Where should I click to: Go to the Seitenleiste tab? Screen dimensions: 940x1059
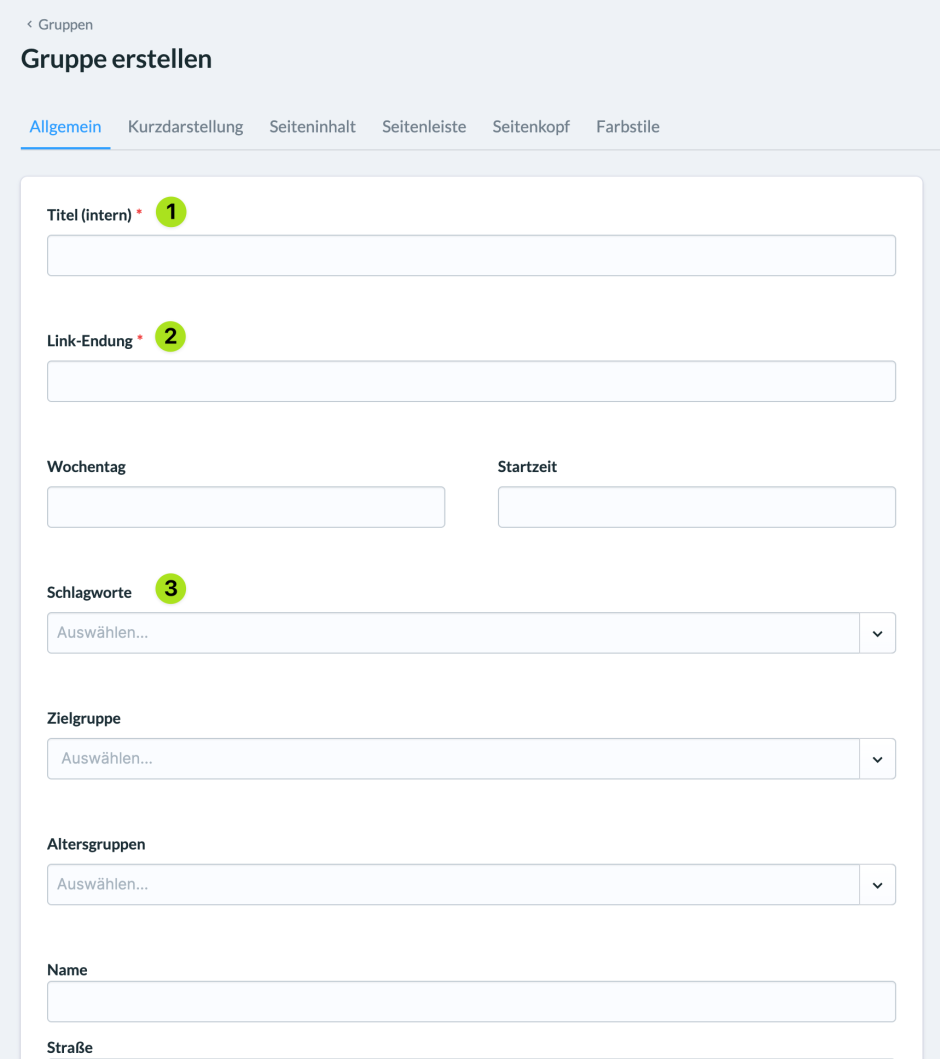424,126
